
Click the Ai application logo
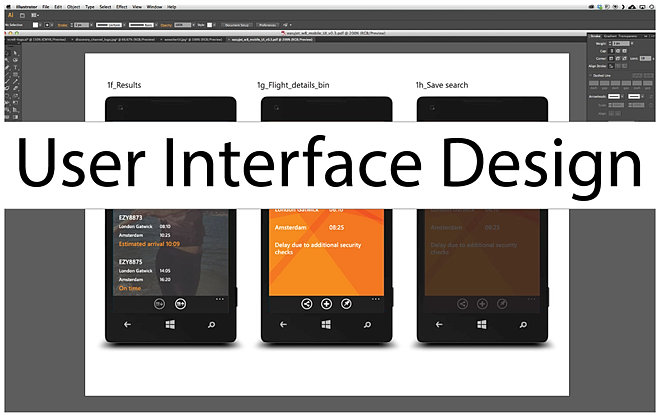11,15
